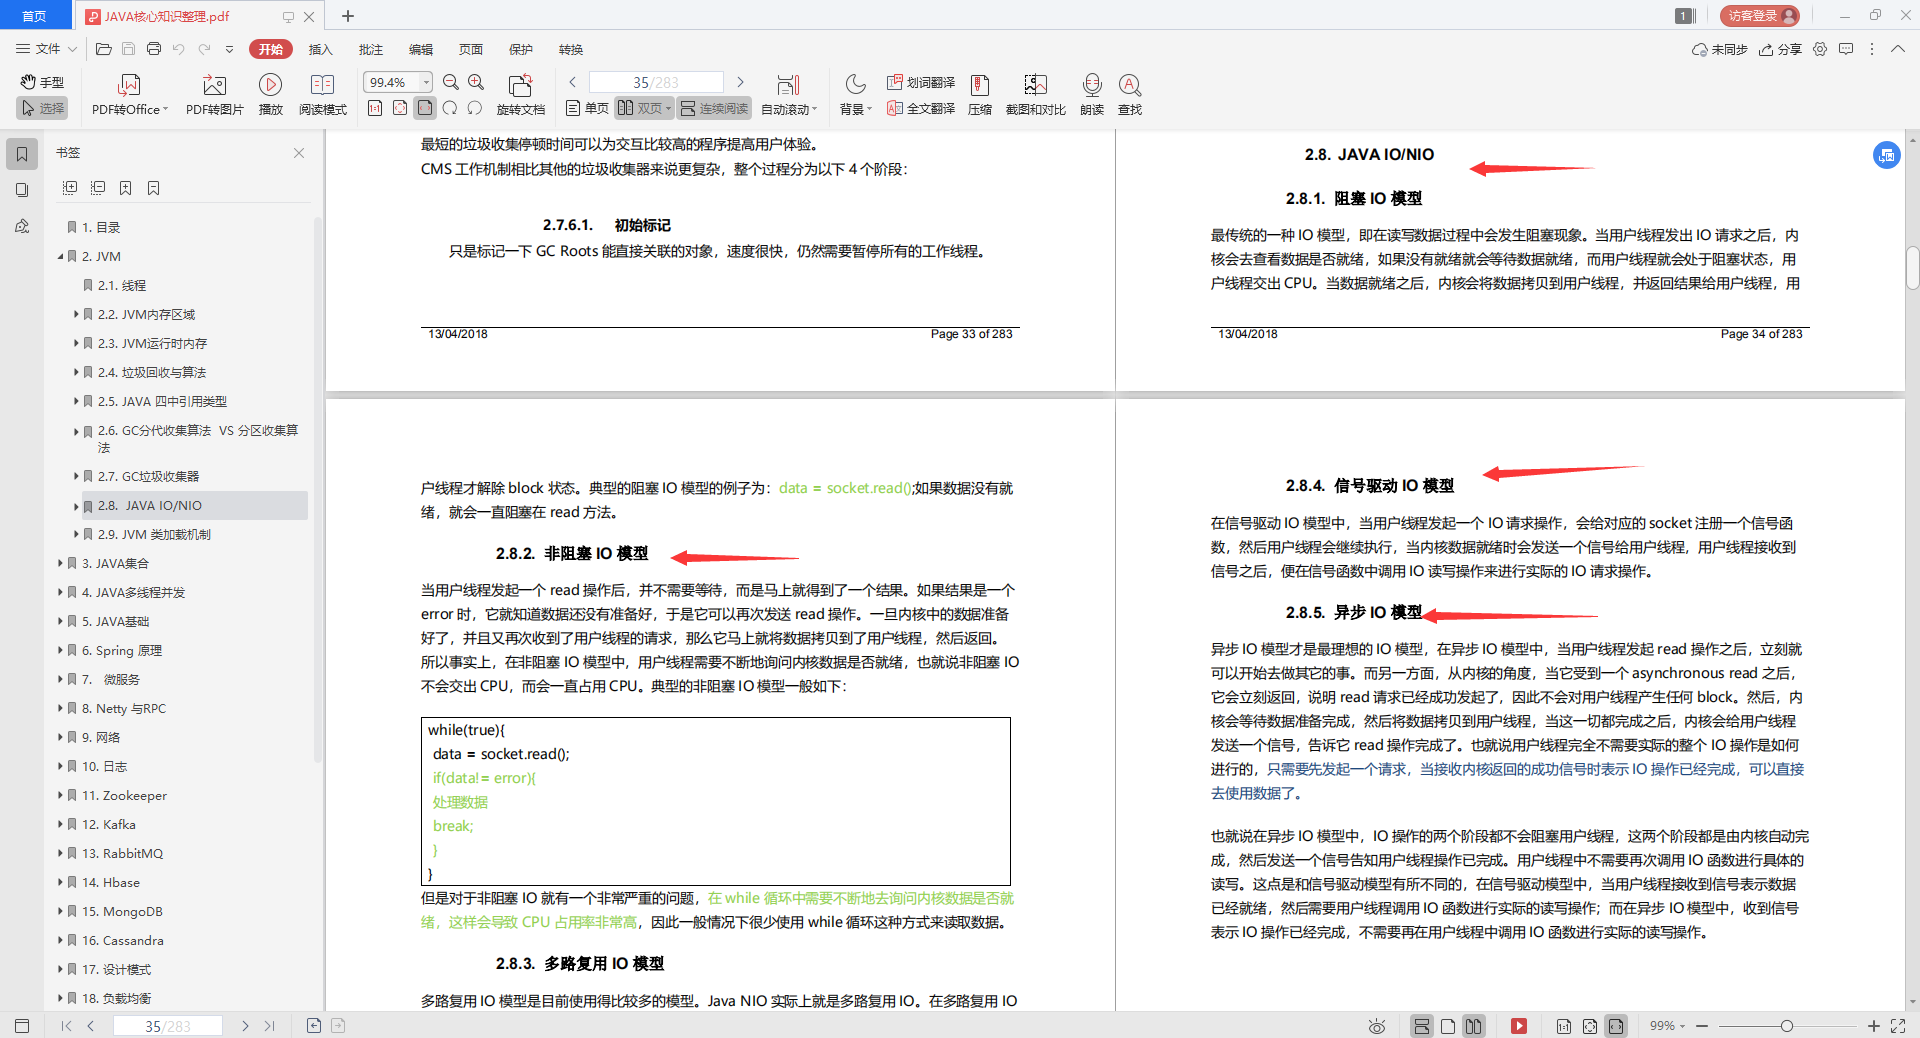Open the PDF转Office conversion tool
1920x1038 pixels.
[x=128, y=93]
